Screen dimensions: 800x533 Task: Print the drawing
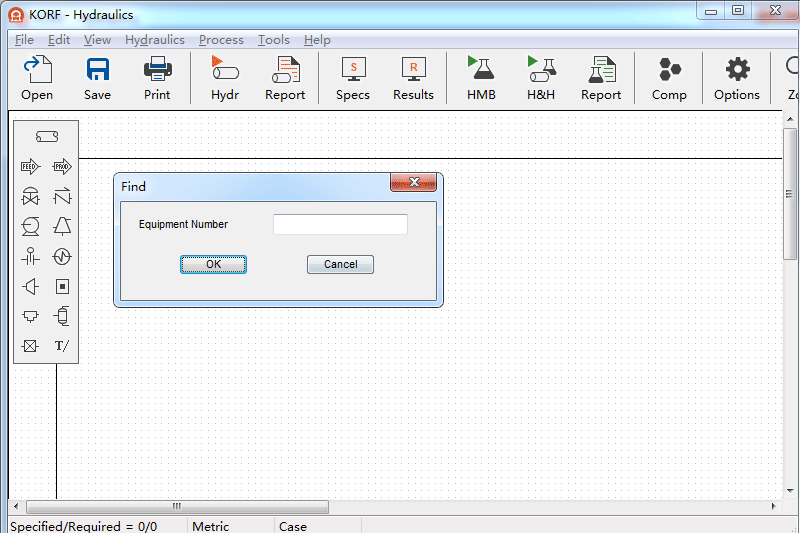tap(157, 78)
